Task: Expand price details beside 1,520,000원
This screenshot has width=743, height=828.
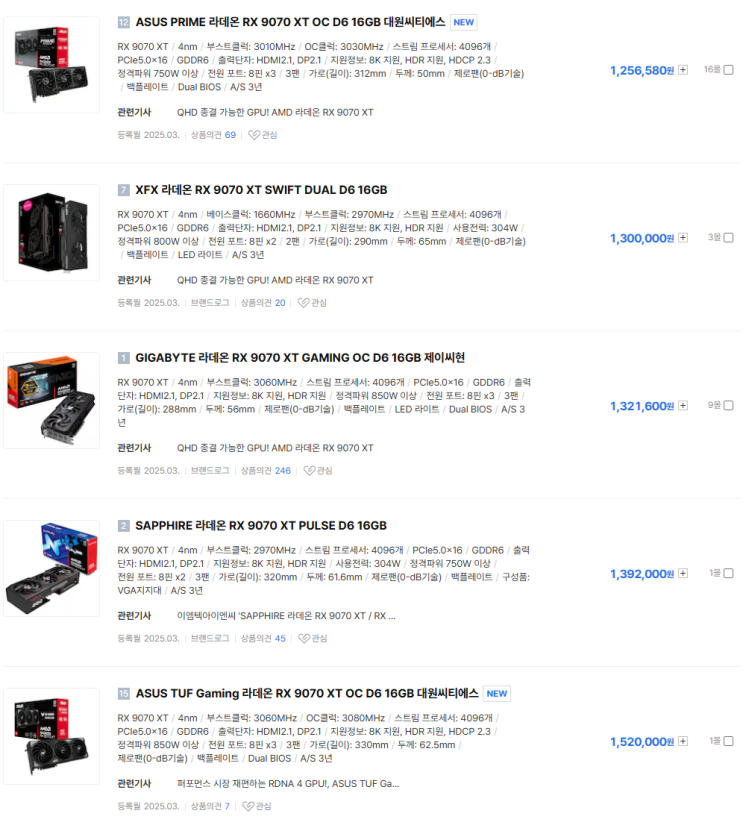Action: (683, 742)
